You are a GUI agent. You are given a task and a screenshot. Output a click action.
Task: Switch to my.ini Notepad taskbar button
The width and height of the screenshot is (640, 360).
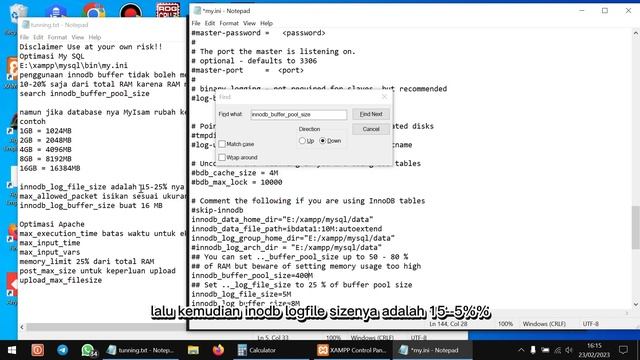coord(432,350)
